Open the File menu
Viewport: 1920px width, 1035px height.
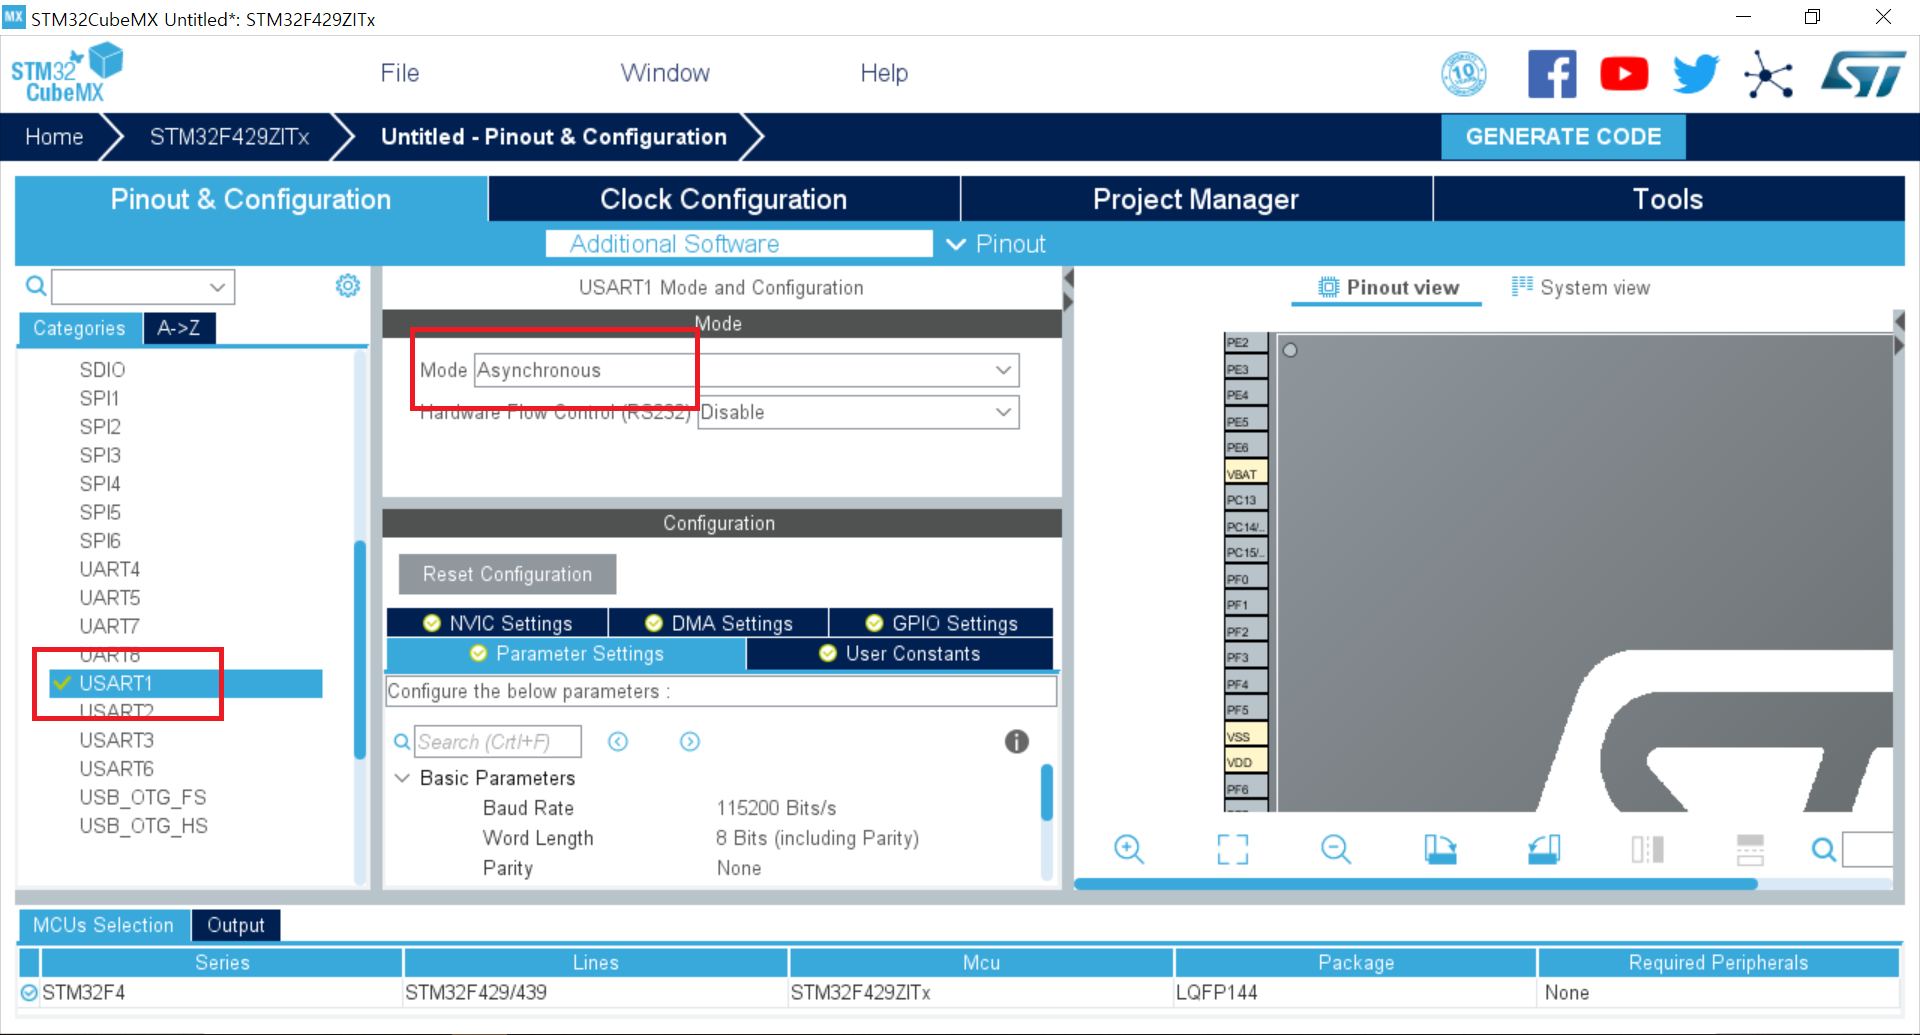[400, 73]
